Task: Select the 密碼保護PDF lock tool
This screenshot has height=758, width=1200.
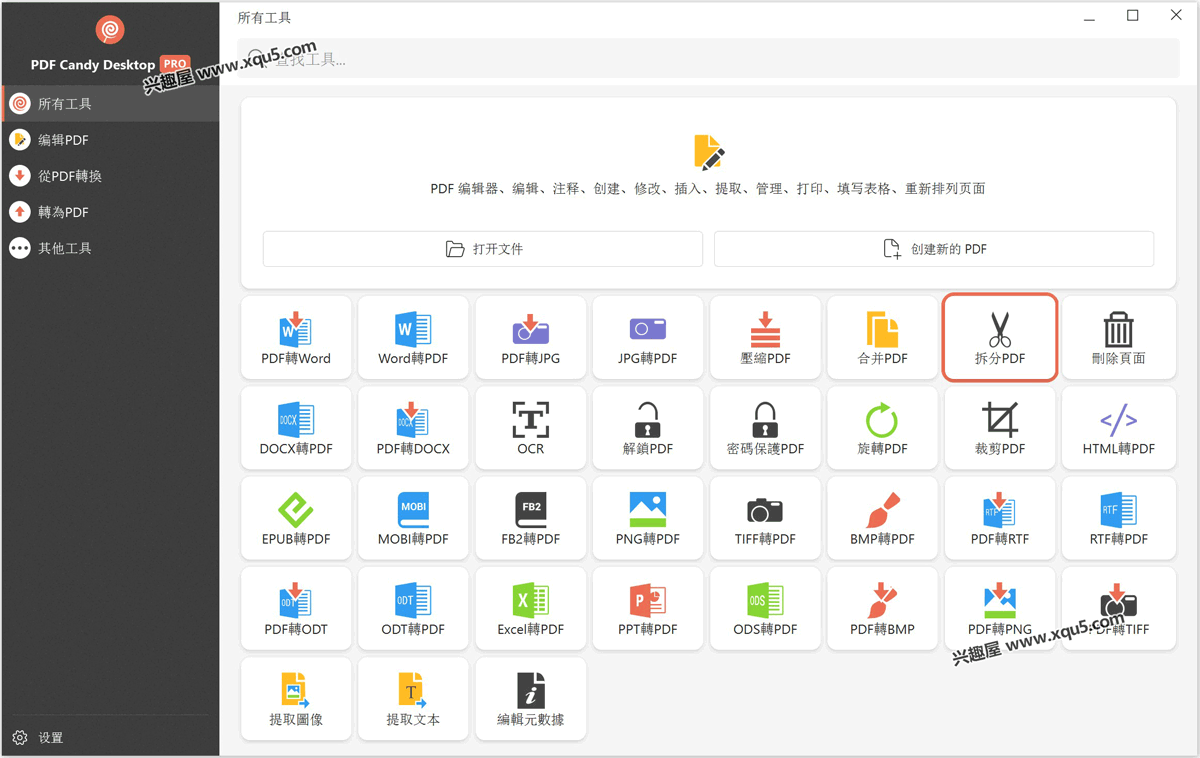Action: tap(765, 428)
